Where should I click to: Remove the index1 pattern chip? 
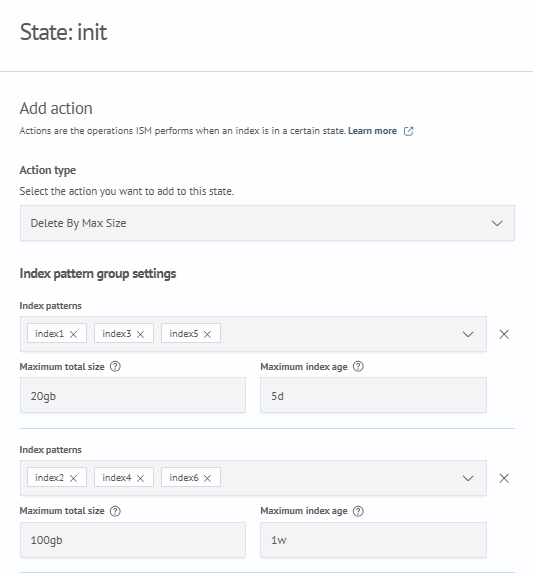pos(73,334)
